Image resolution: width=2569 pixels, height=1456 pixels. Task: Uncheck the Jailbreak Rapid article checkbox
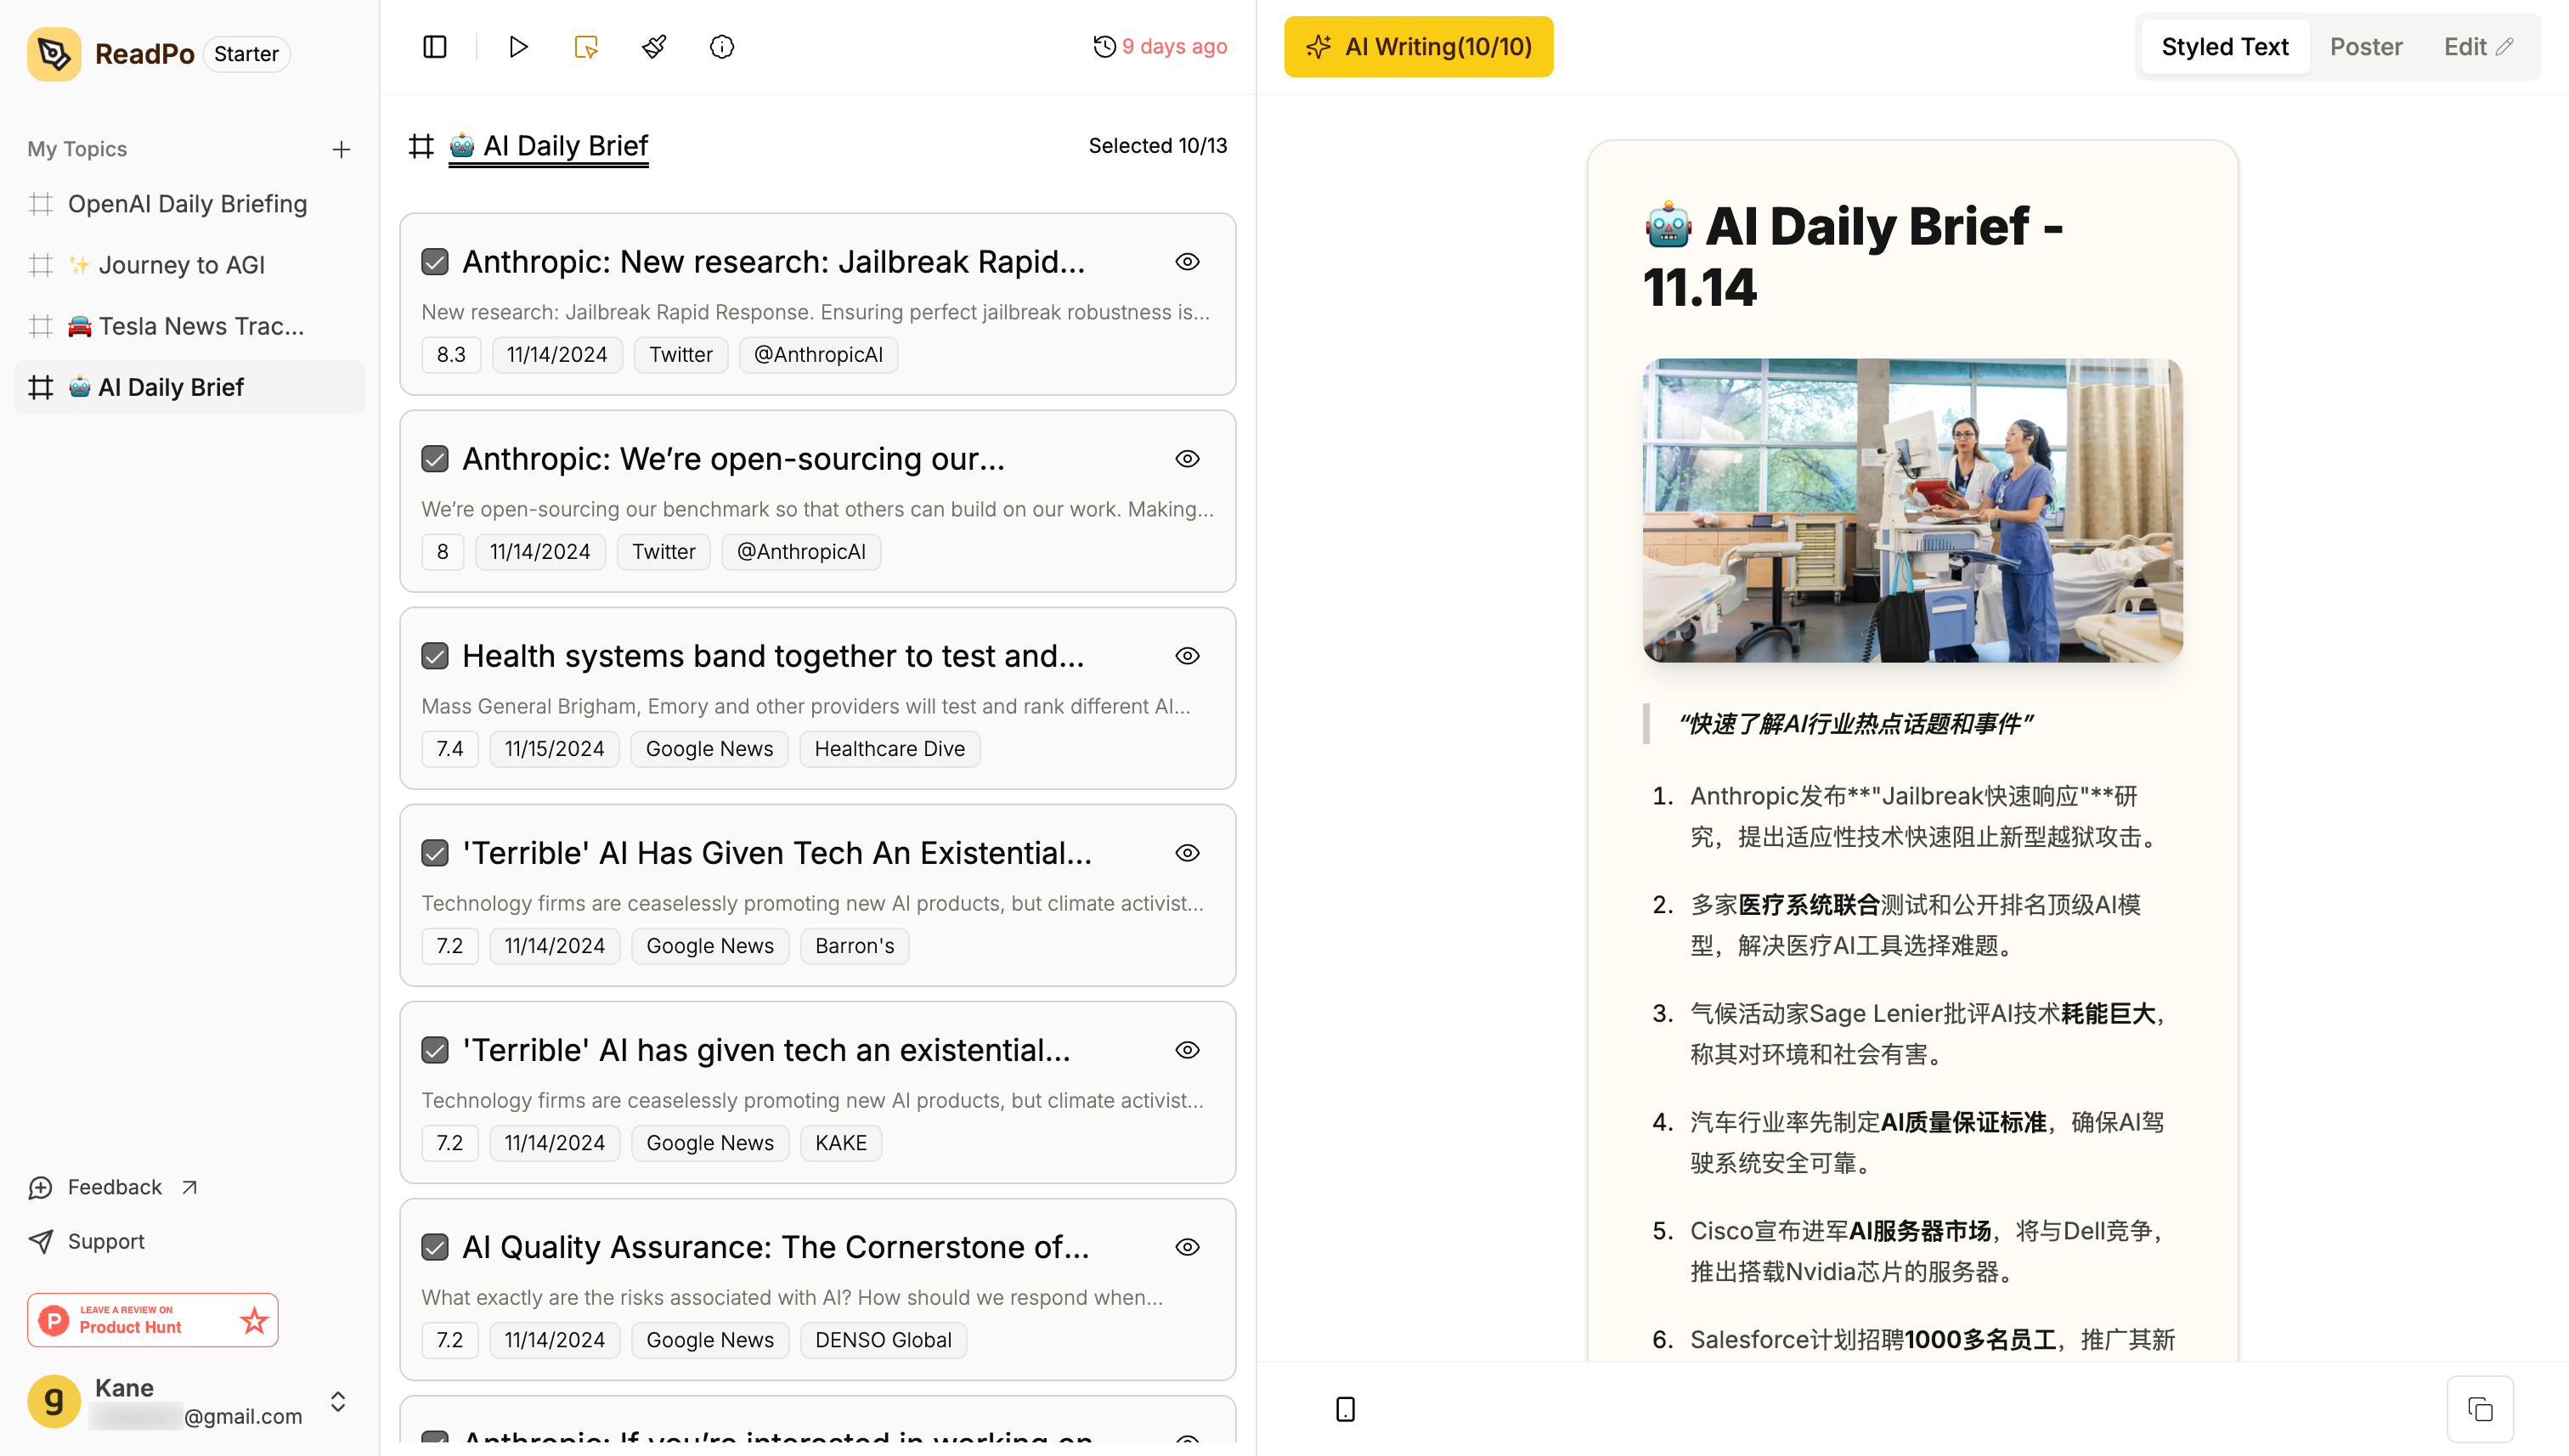pos(435,262)
